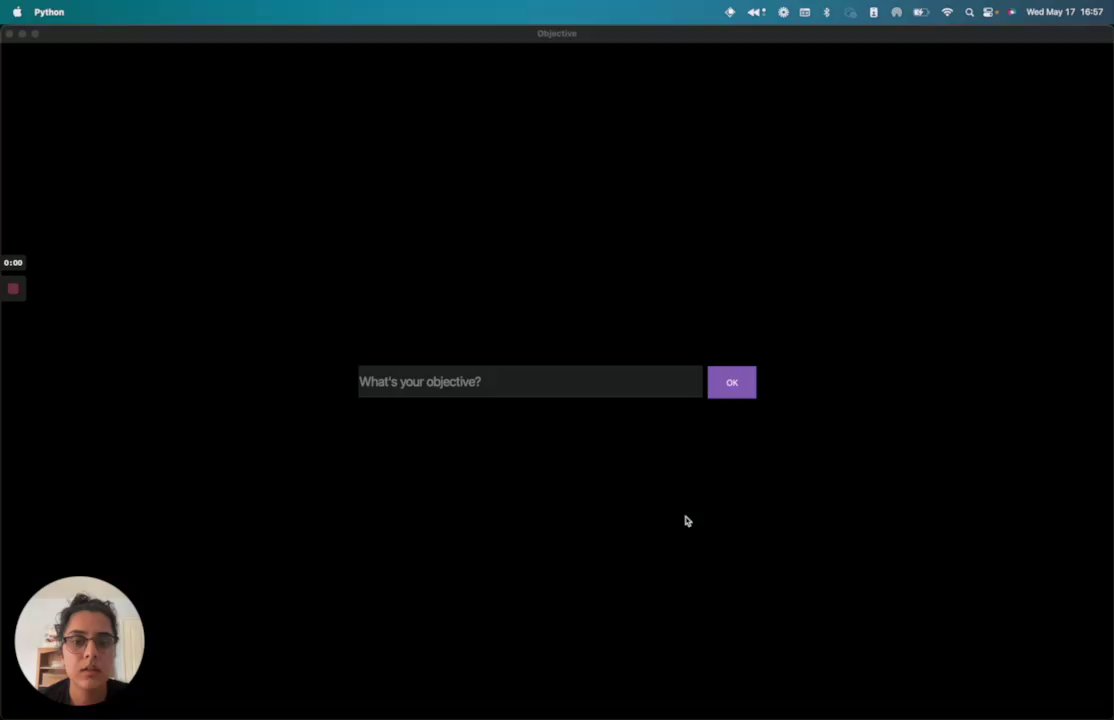Click the rewind arrows menu bar icon
This screenshot has height=720, width=1114.
756,12
